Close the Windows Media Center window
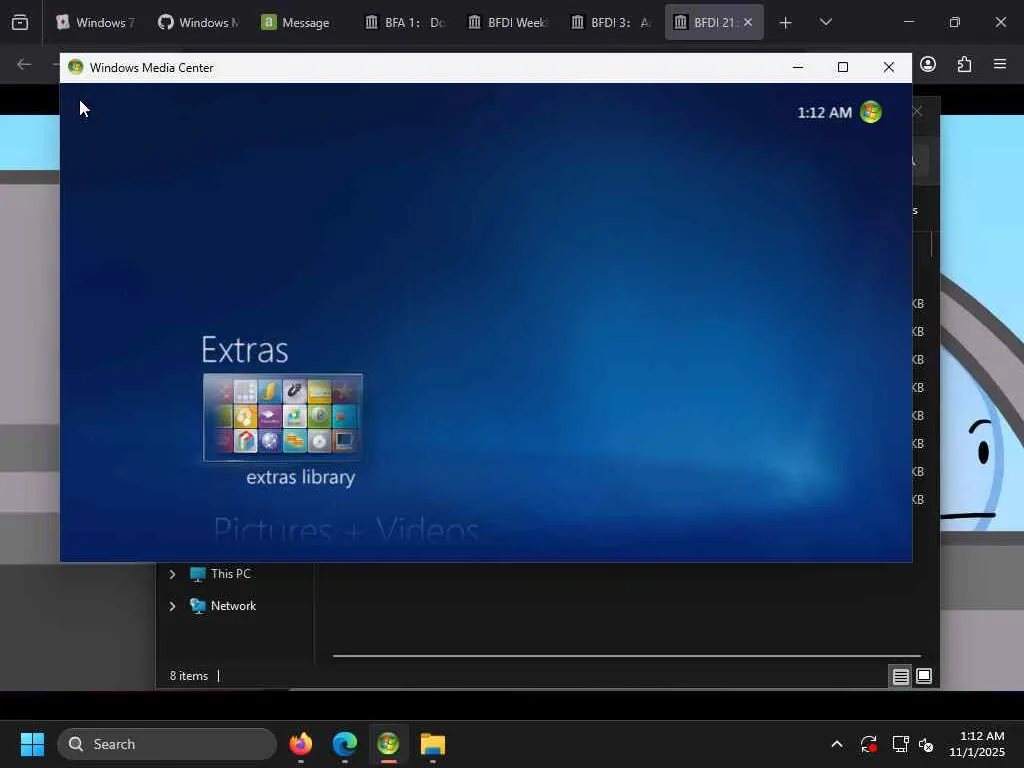This screenshot has height=768, width=1024. [x=889, y=67]
